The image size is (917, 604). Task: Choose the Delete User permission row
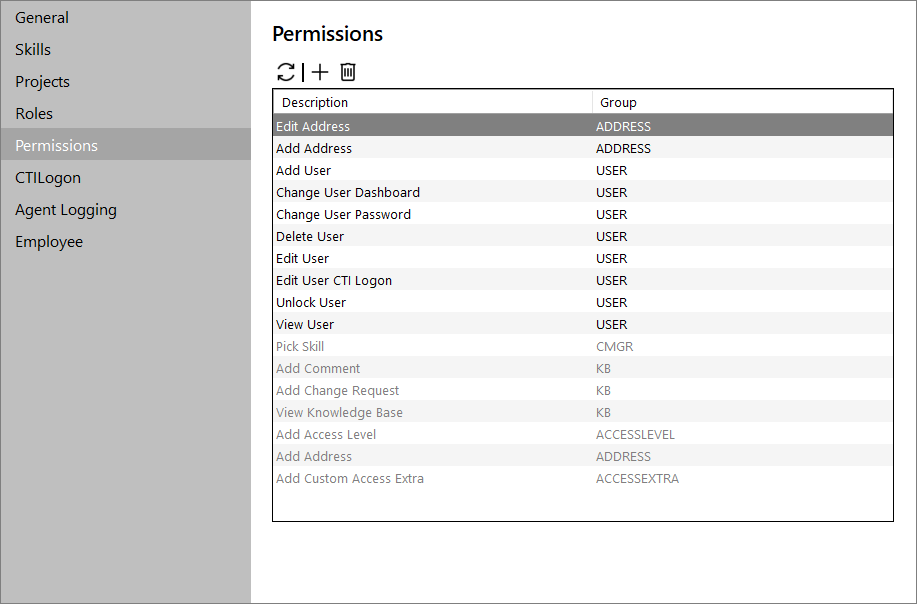583,236
